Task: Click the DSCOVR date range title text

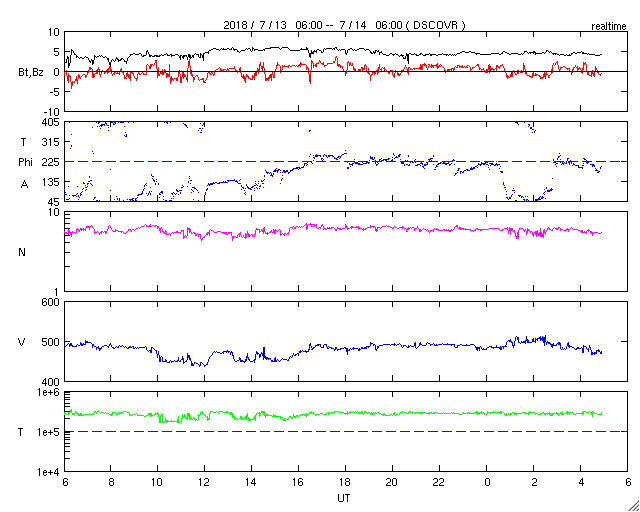Action: (344, 25)
